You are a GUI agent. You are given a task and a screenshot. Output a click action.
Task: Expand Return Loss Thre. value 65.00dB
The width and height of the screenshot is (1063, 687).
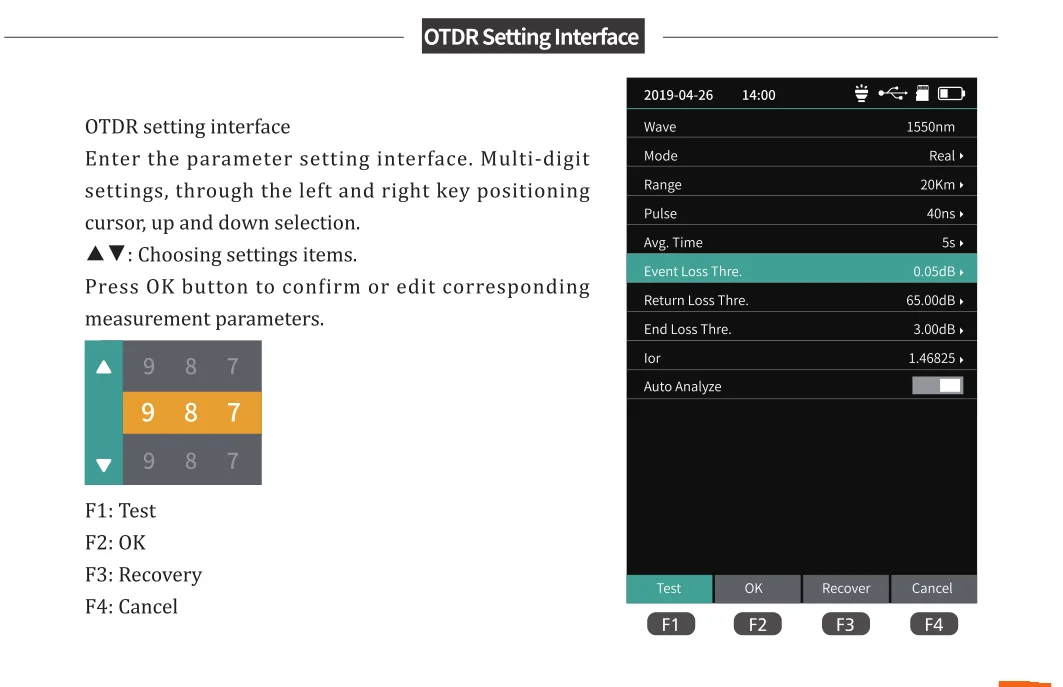tap(934, 300)
